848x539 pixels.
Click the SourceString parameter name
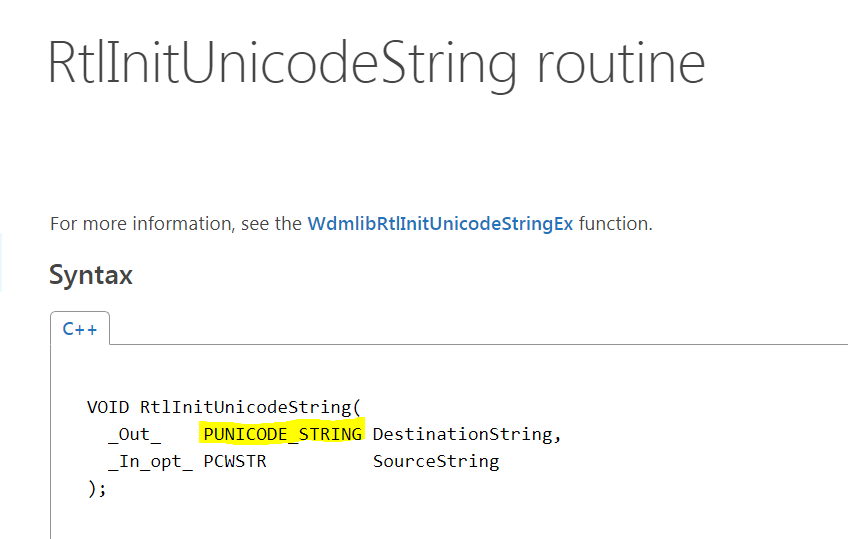(x=435, y=461)
